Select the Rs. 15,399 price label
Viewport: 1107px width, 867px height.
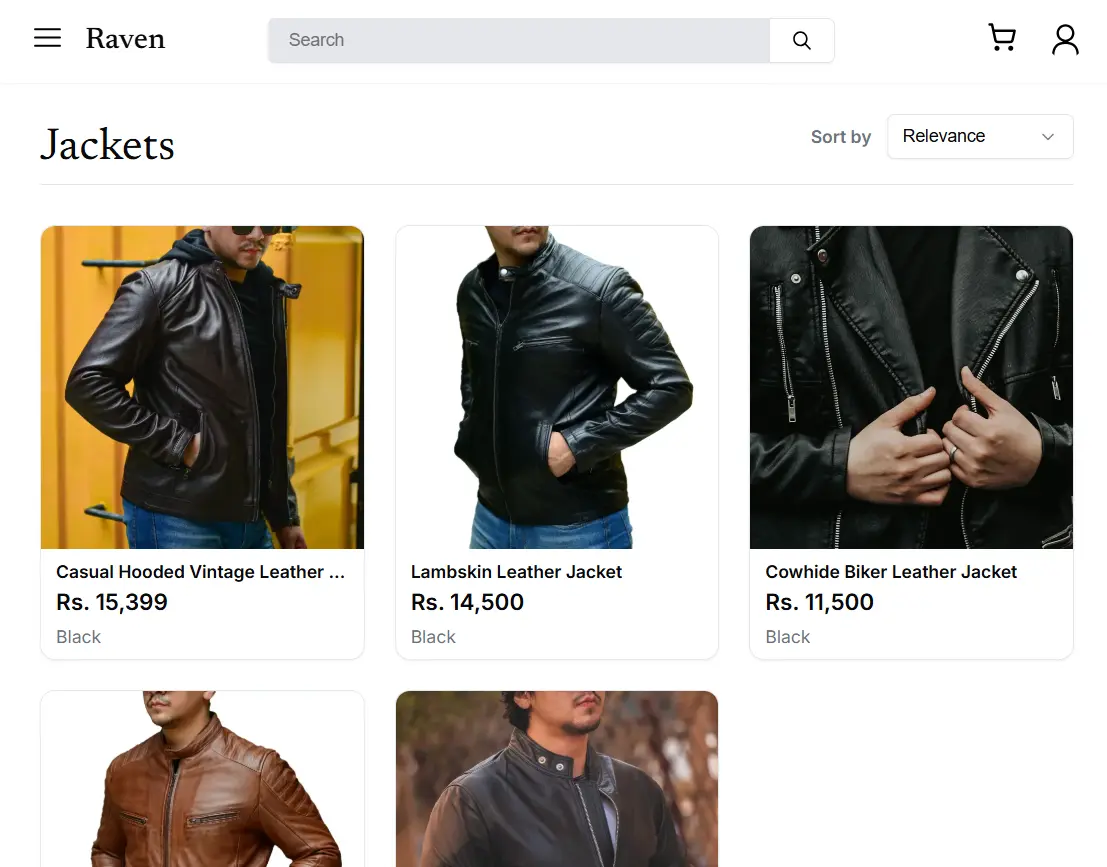point(112,602)
